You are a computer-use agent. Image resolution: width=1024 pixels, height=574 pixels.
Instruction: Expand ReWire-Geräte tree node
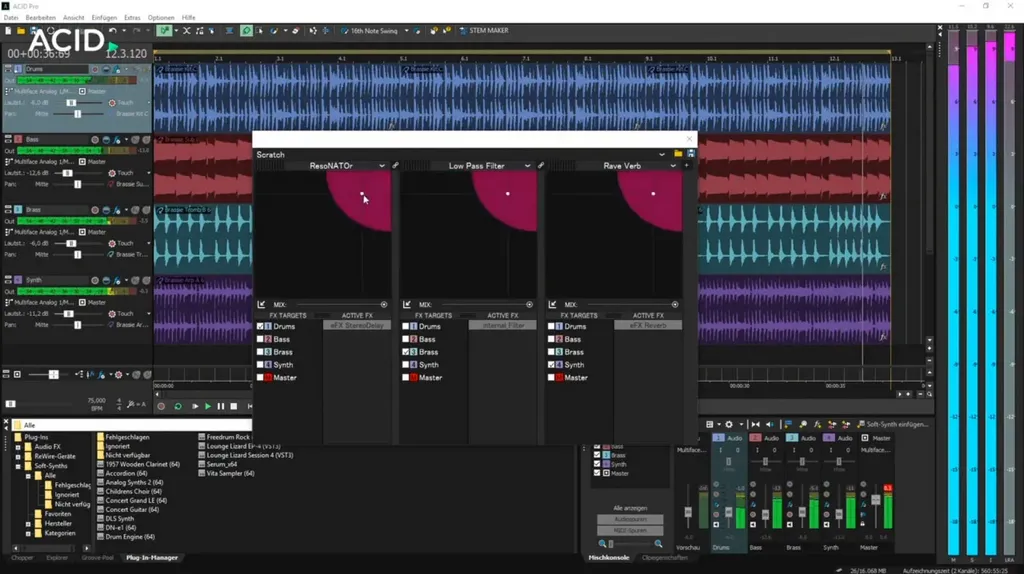pos(18,456)
